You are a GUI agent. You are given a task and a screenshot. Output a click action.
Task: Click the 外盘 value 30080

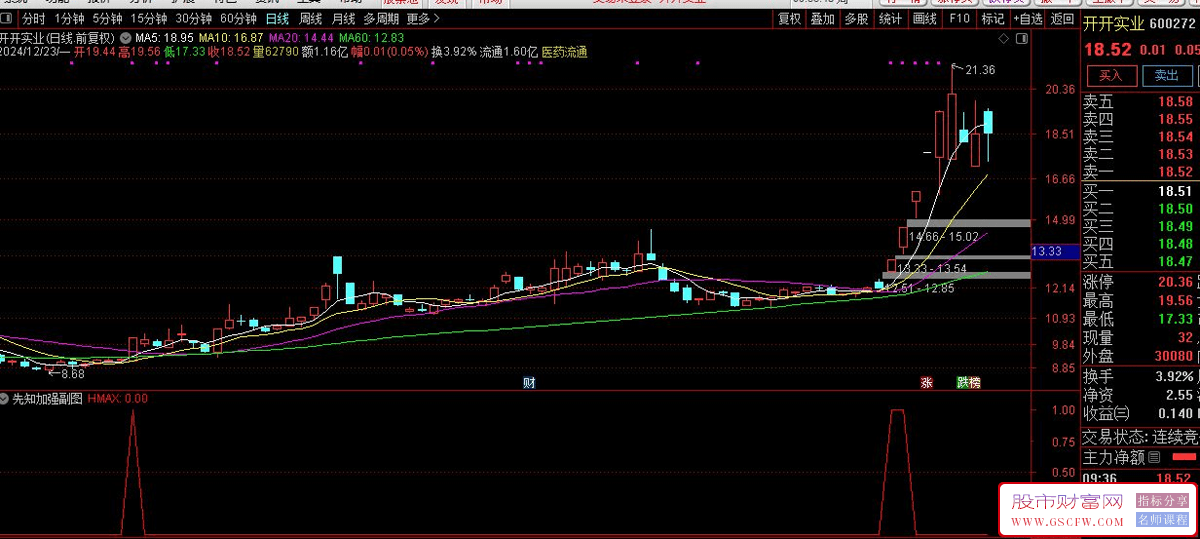1172,356
